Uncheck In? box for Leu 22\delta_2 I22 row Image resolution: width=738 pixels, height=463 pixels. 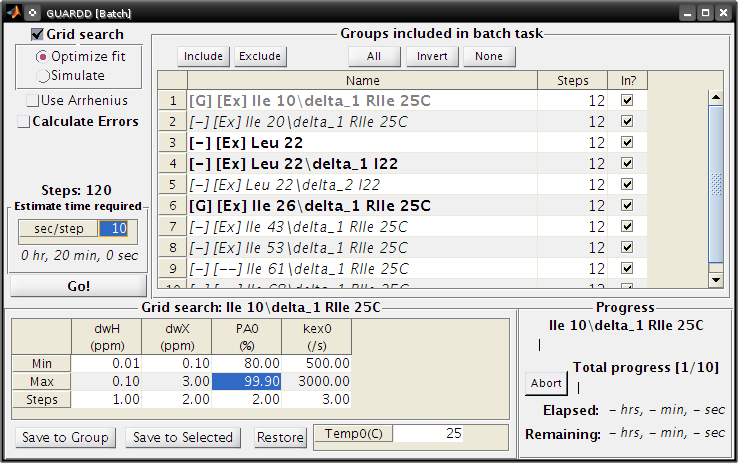627,184
